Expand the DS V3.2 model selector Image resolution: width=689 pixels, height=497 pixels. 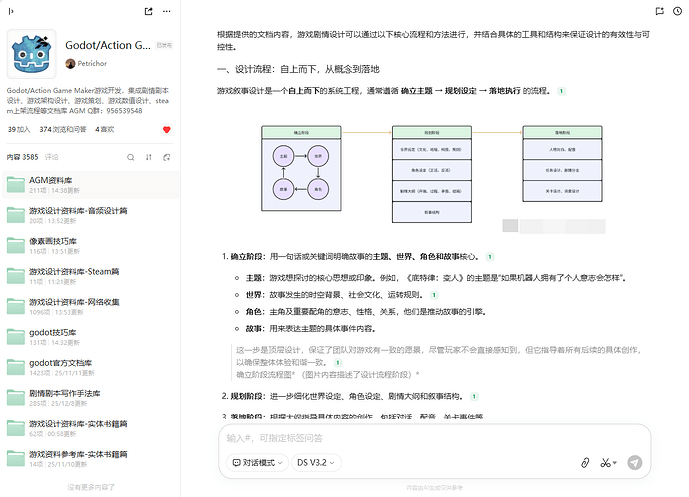tap(318, 463)
